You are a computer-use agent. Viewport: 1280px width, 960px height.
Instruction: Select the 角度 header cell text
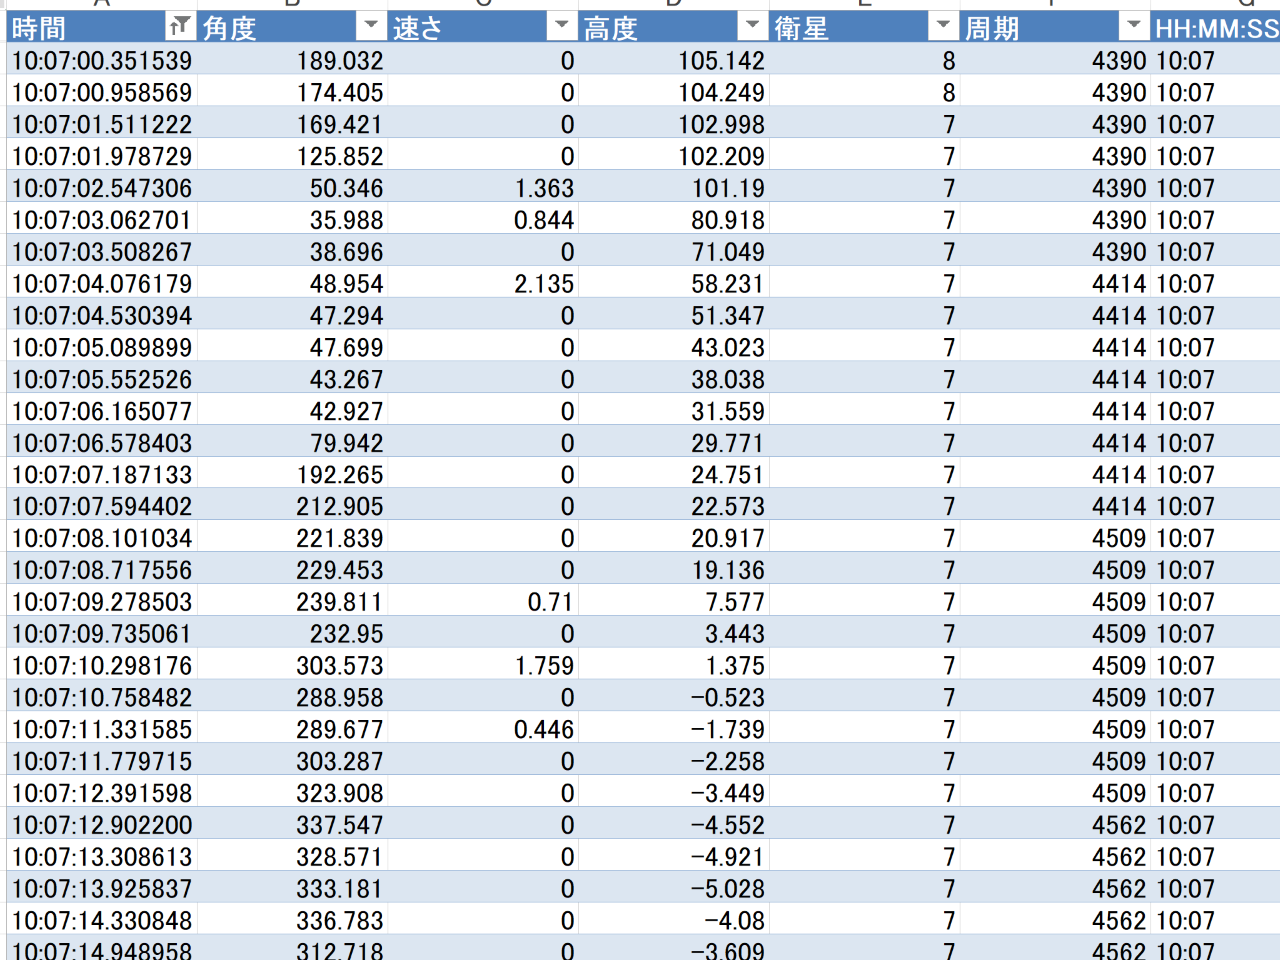click(x=231, y=28)
